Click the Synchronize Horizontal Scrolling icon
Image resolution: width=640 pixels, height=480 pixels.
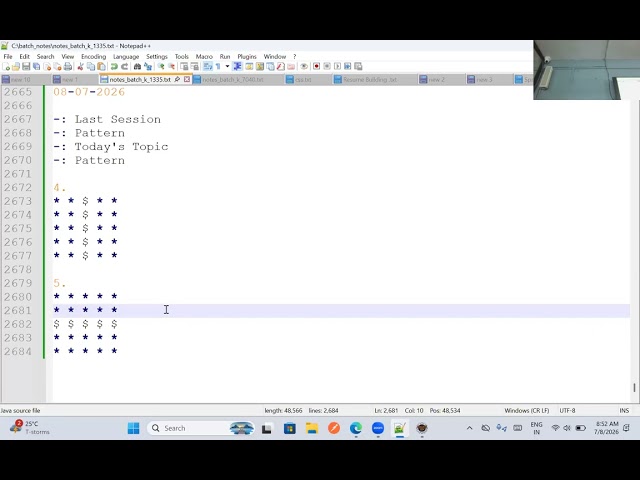coord(194,66)
